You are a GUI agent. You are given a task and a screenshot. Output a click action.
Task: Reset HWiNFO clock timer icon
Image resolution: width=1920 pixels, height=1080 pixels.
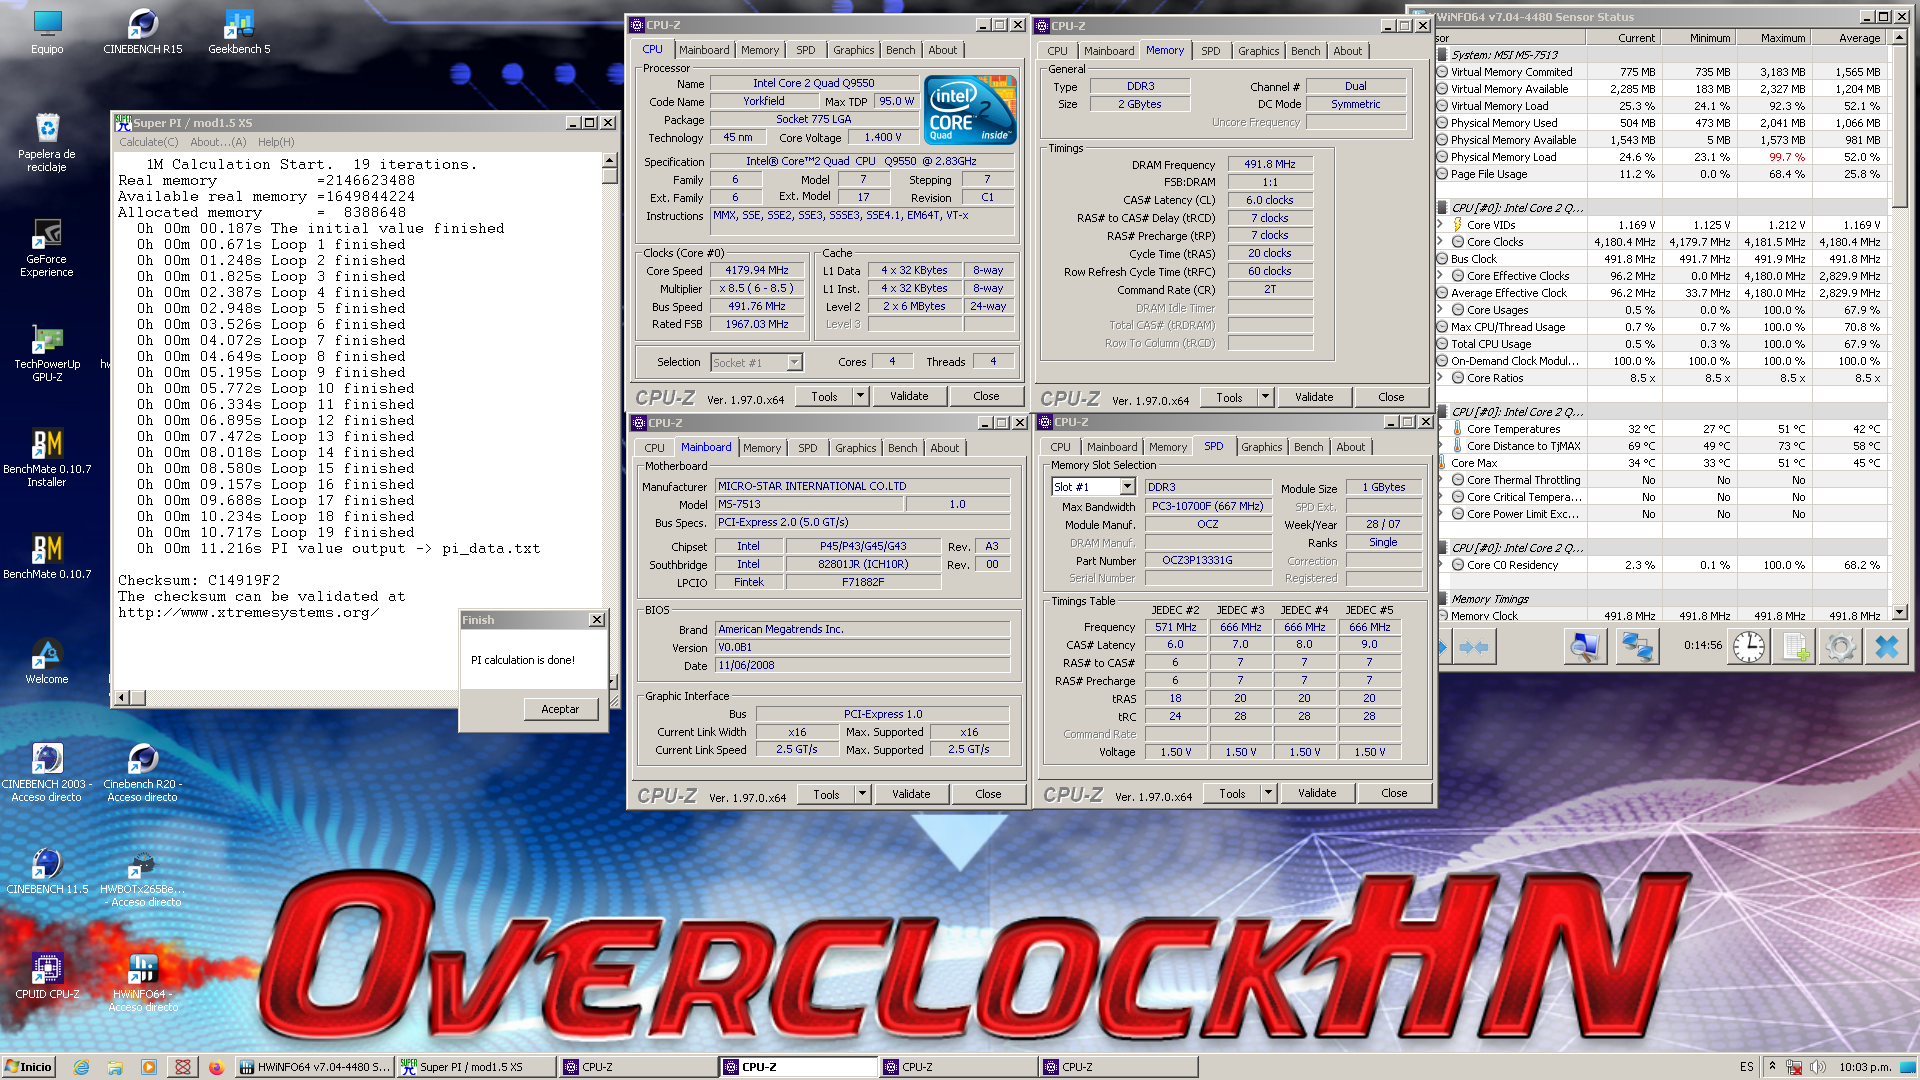click(x=1748, y=647)
